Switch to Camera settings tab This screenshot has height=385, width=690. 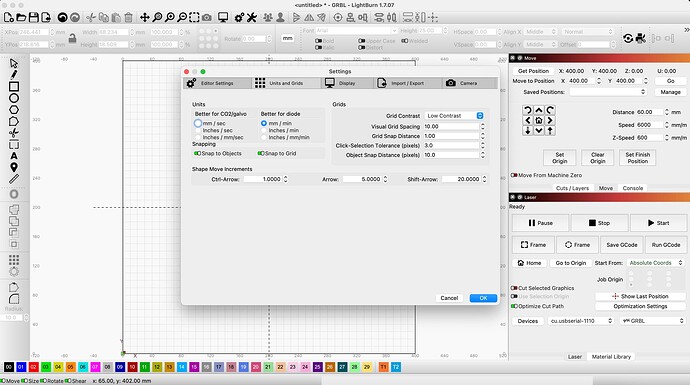[469, 83]
